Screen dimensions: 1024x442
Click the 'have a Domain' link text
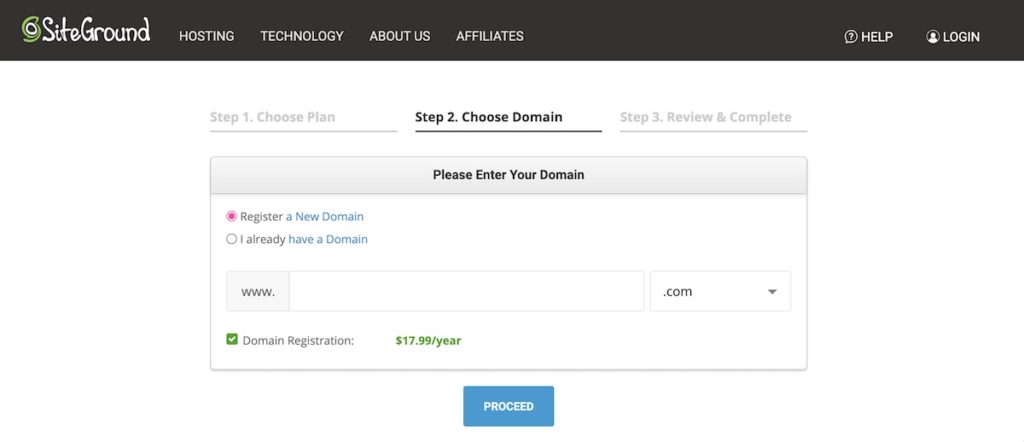pyautogui.click(x=328, y=239)
